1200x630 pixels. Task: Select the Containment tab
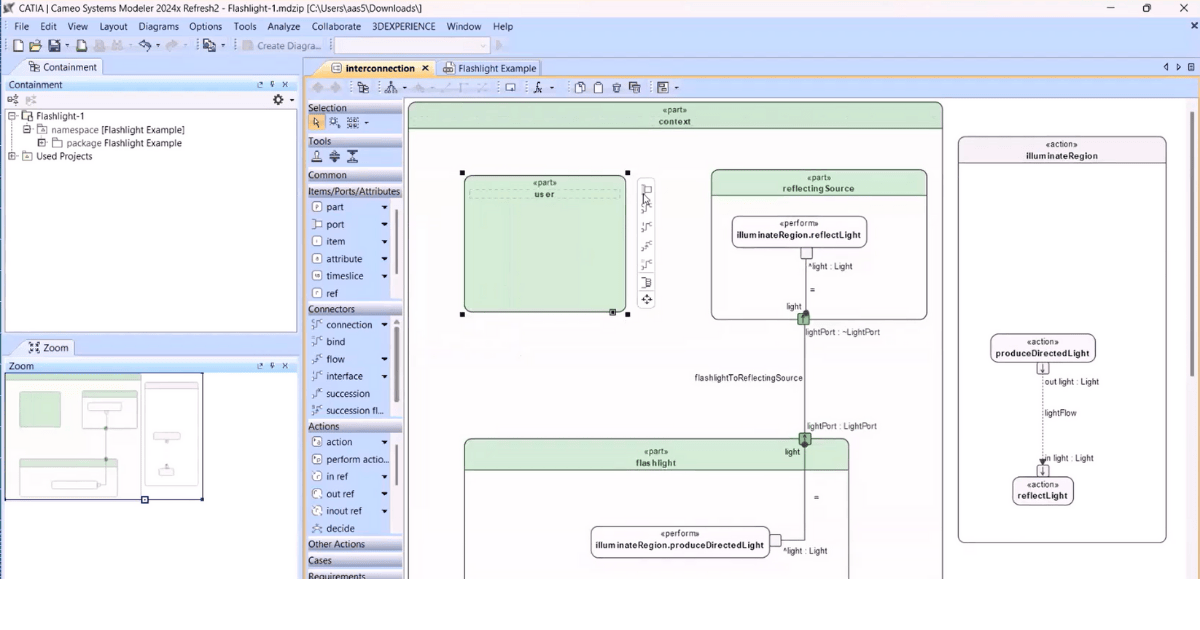[62, 67]
